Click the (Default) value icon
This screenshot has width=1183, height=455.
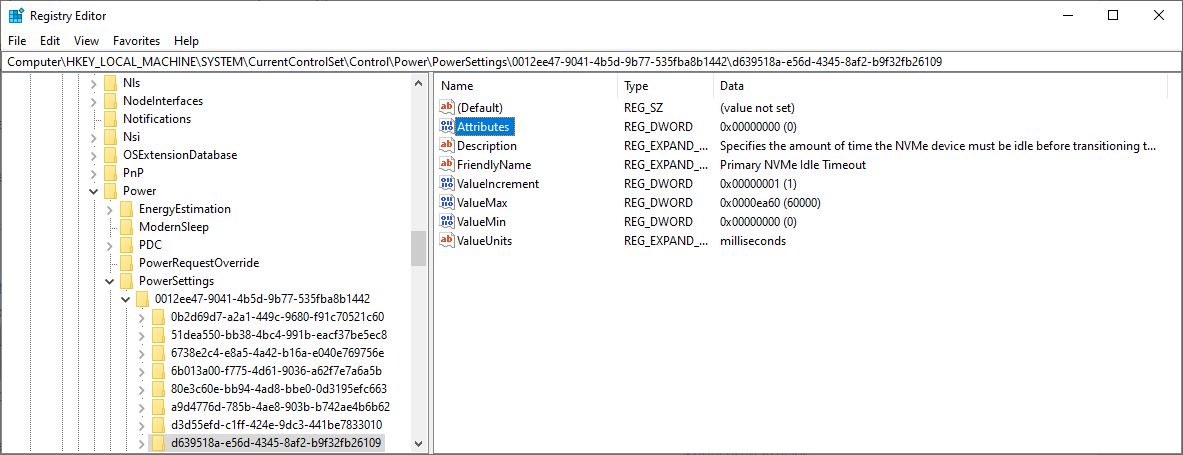447,108
